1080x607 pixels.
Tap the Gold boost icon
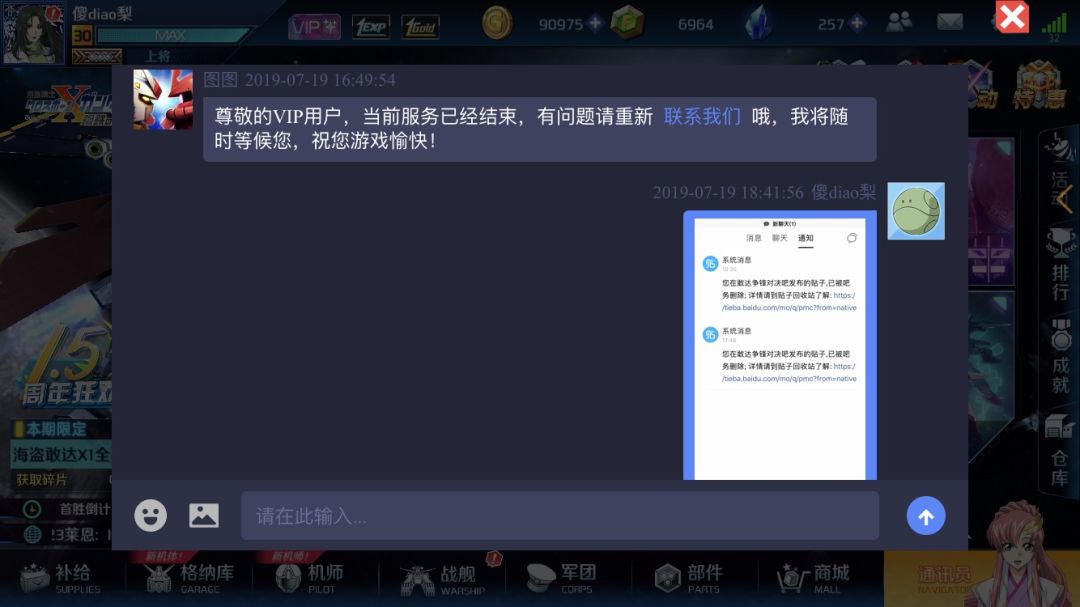coord(420,27)
